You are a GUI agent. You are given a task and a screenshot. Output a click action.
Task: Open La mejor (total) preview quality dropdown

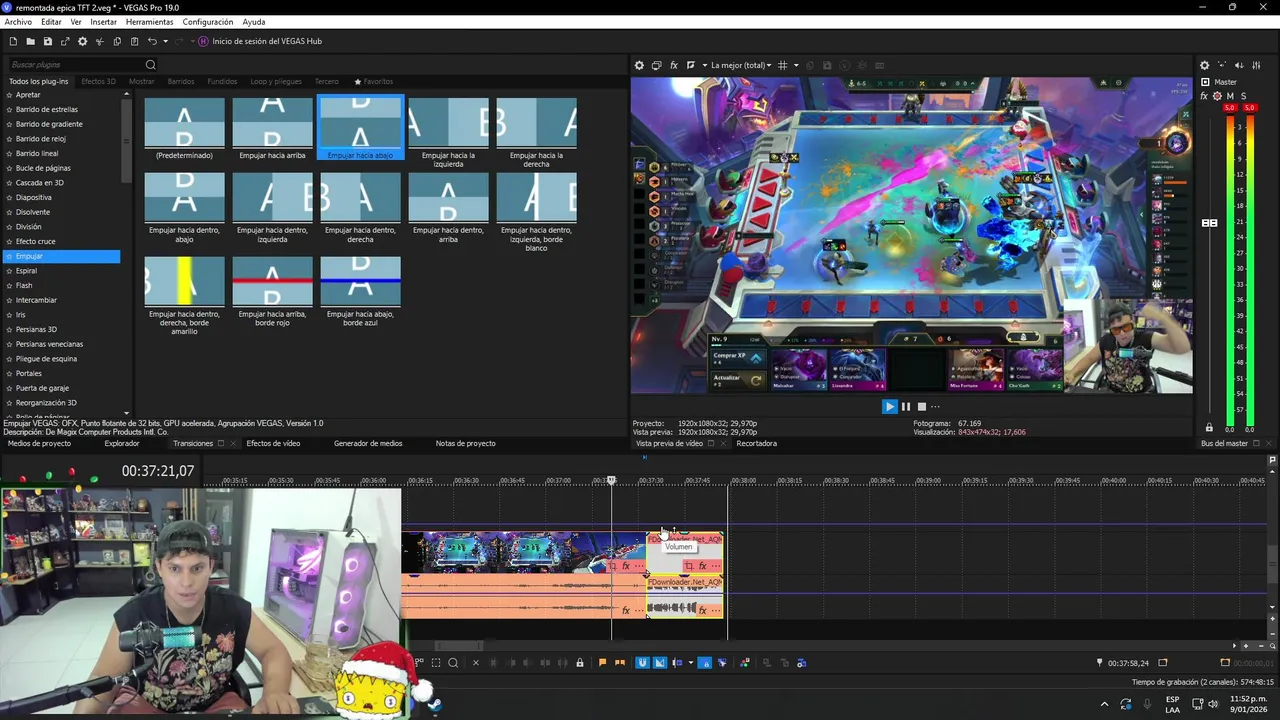tap(741, 65)
